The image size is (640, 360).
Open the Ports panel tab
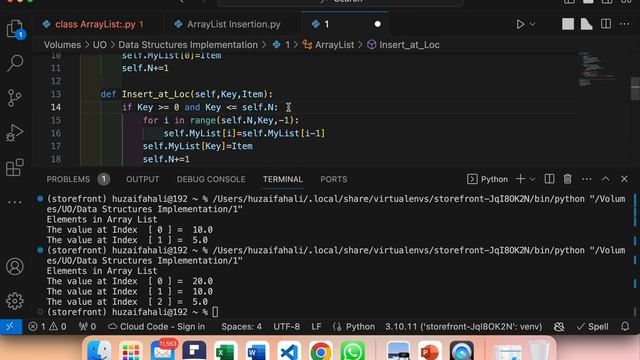tap(334, 180)
